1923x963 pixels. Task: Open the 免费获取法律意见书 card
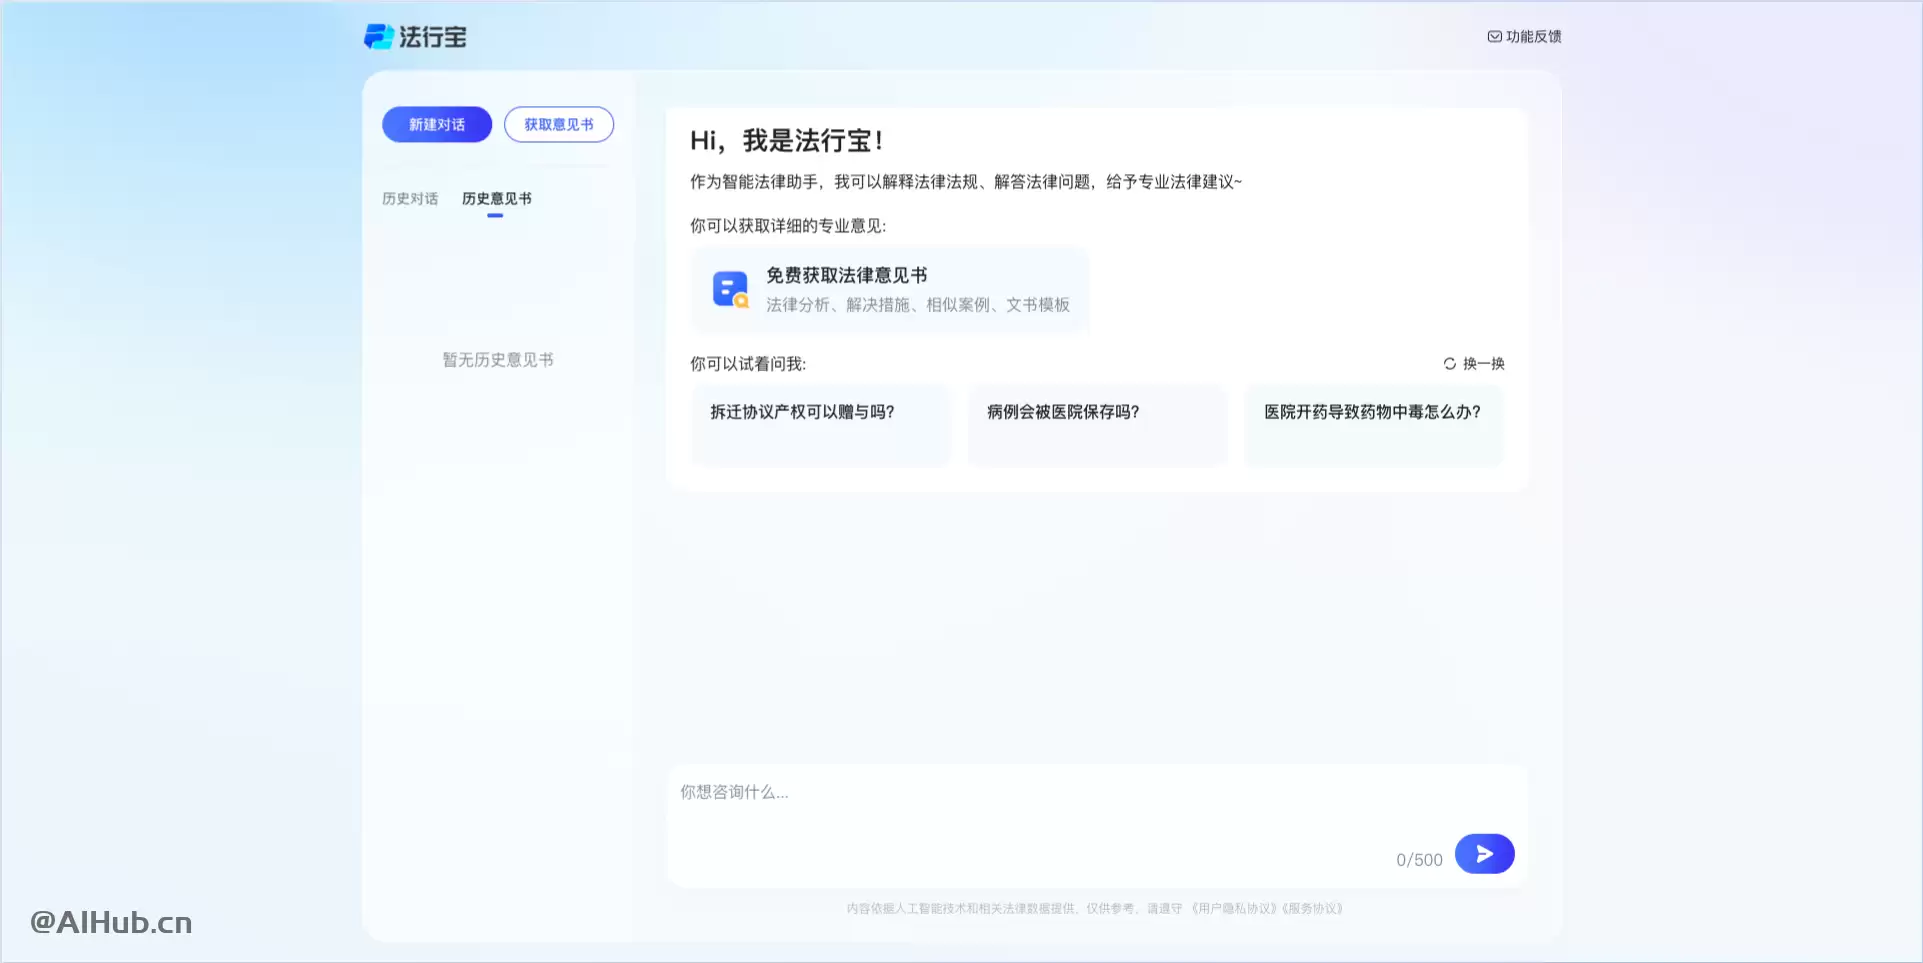pyautogui.click(x=889, y=290)
